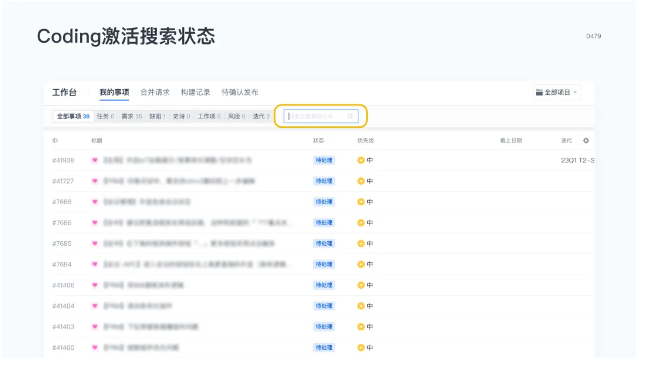Click the 工作台 heading
Viewport: 645px width, 388px height.
coord(65,92)
